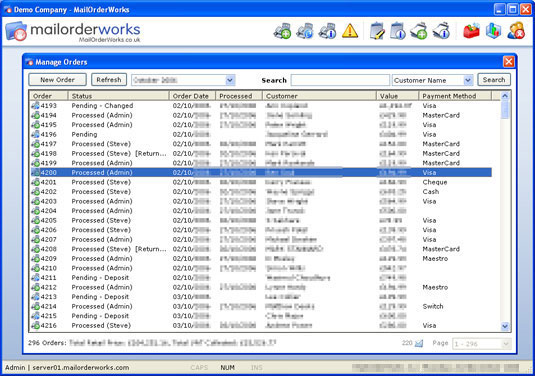Sort by the Customer column header
This screenshot has height=376, width=535.
(x=319, y=96)
